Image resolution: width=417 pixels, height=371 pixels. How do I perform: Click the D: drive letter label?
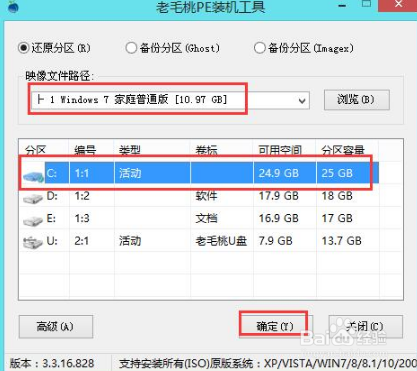pos(52,196)
